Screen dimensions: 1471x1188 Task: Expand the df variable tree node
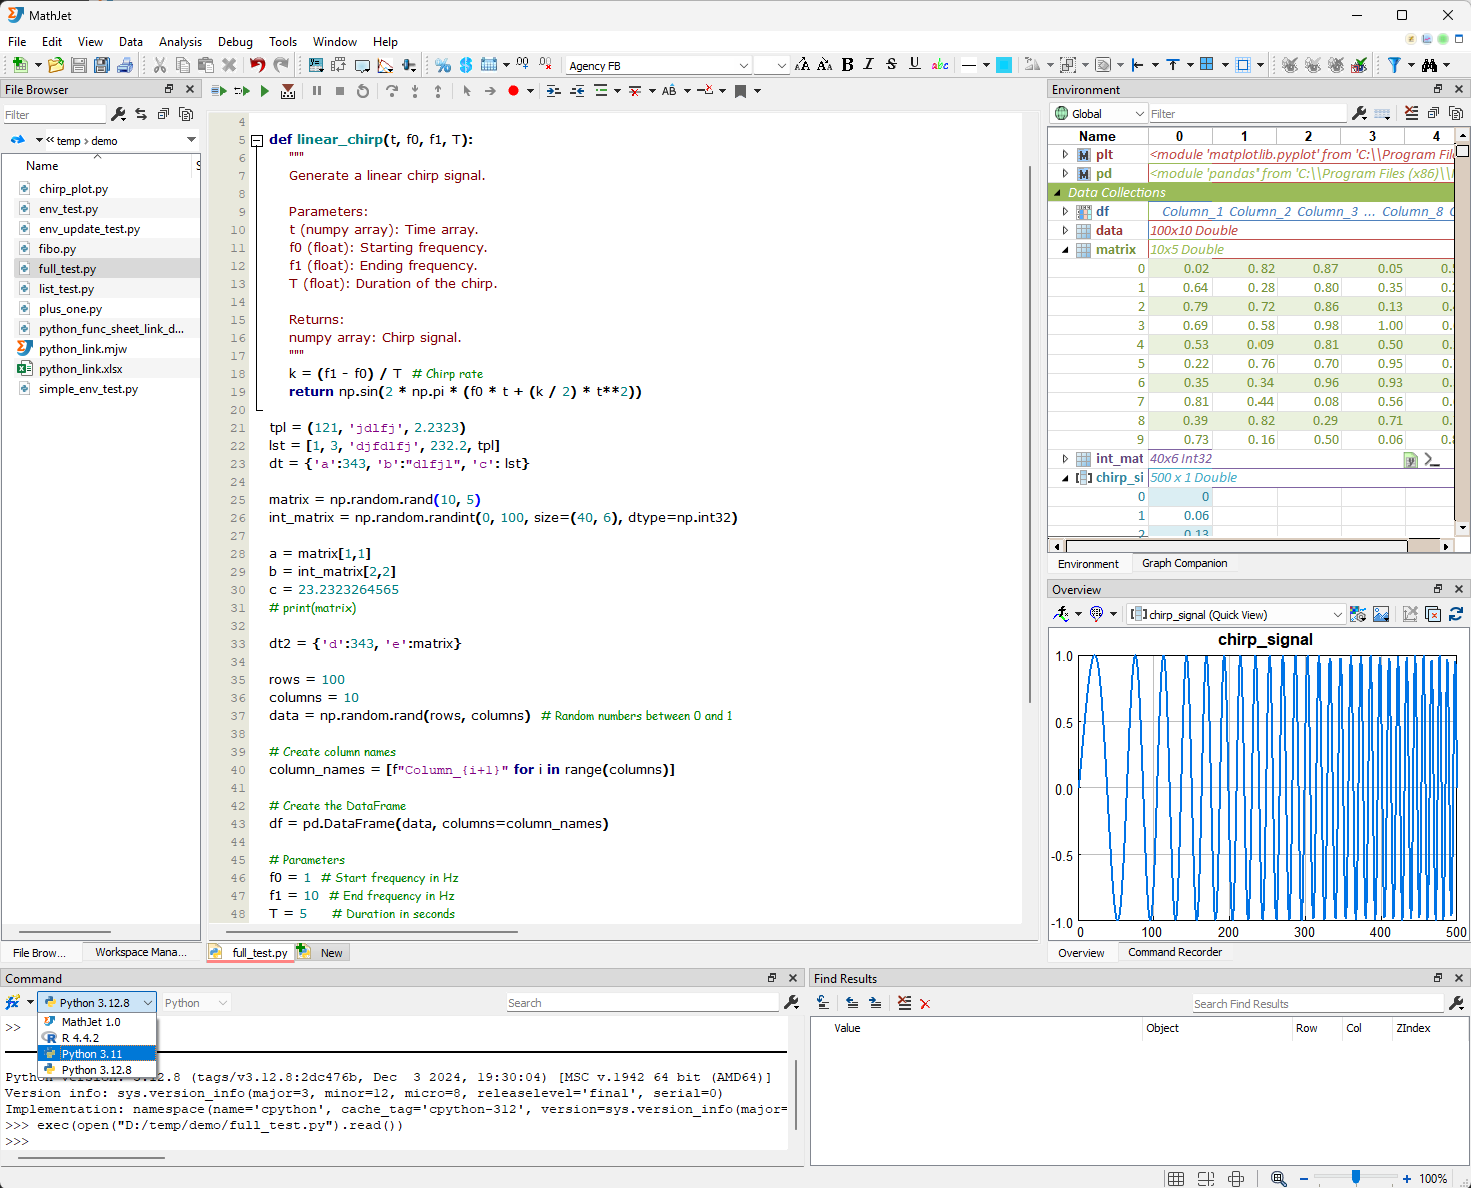click(x=1065, y=211)
